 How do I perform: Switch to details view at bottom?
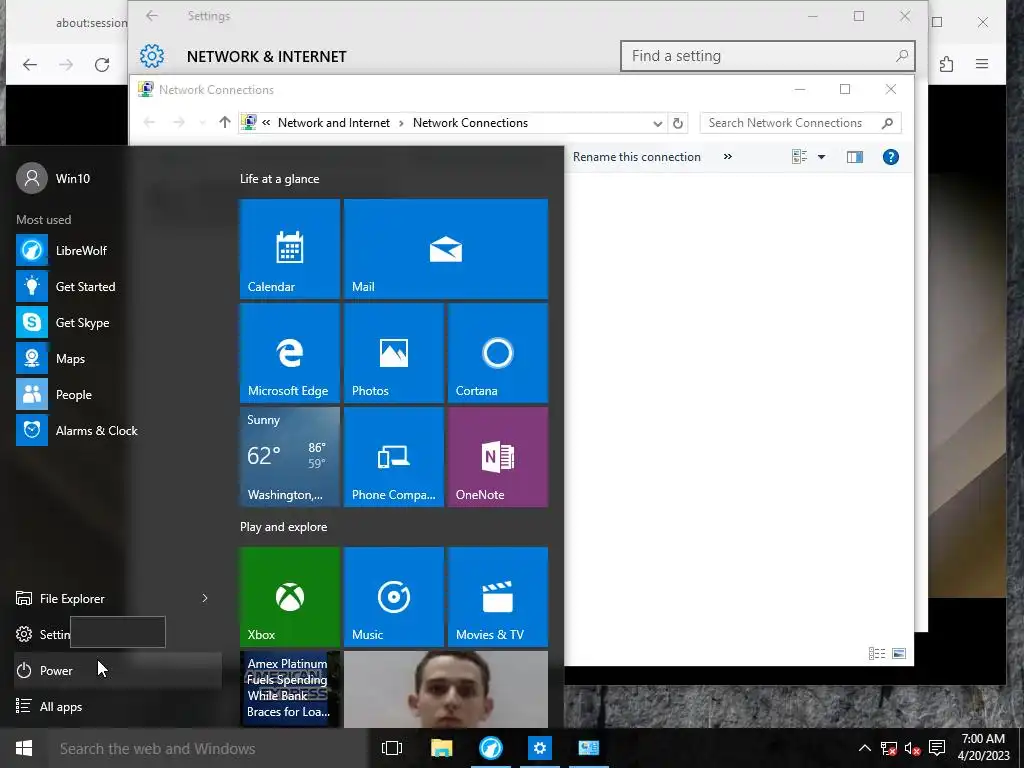click(x=877, y=653)
